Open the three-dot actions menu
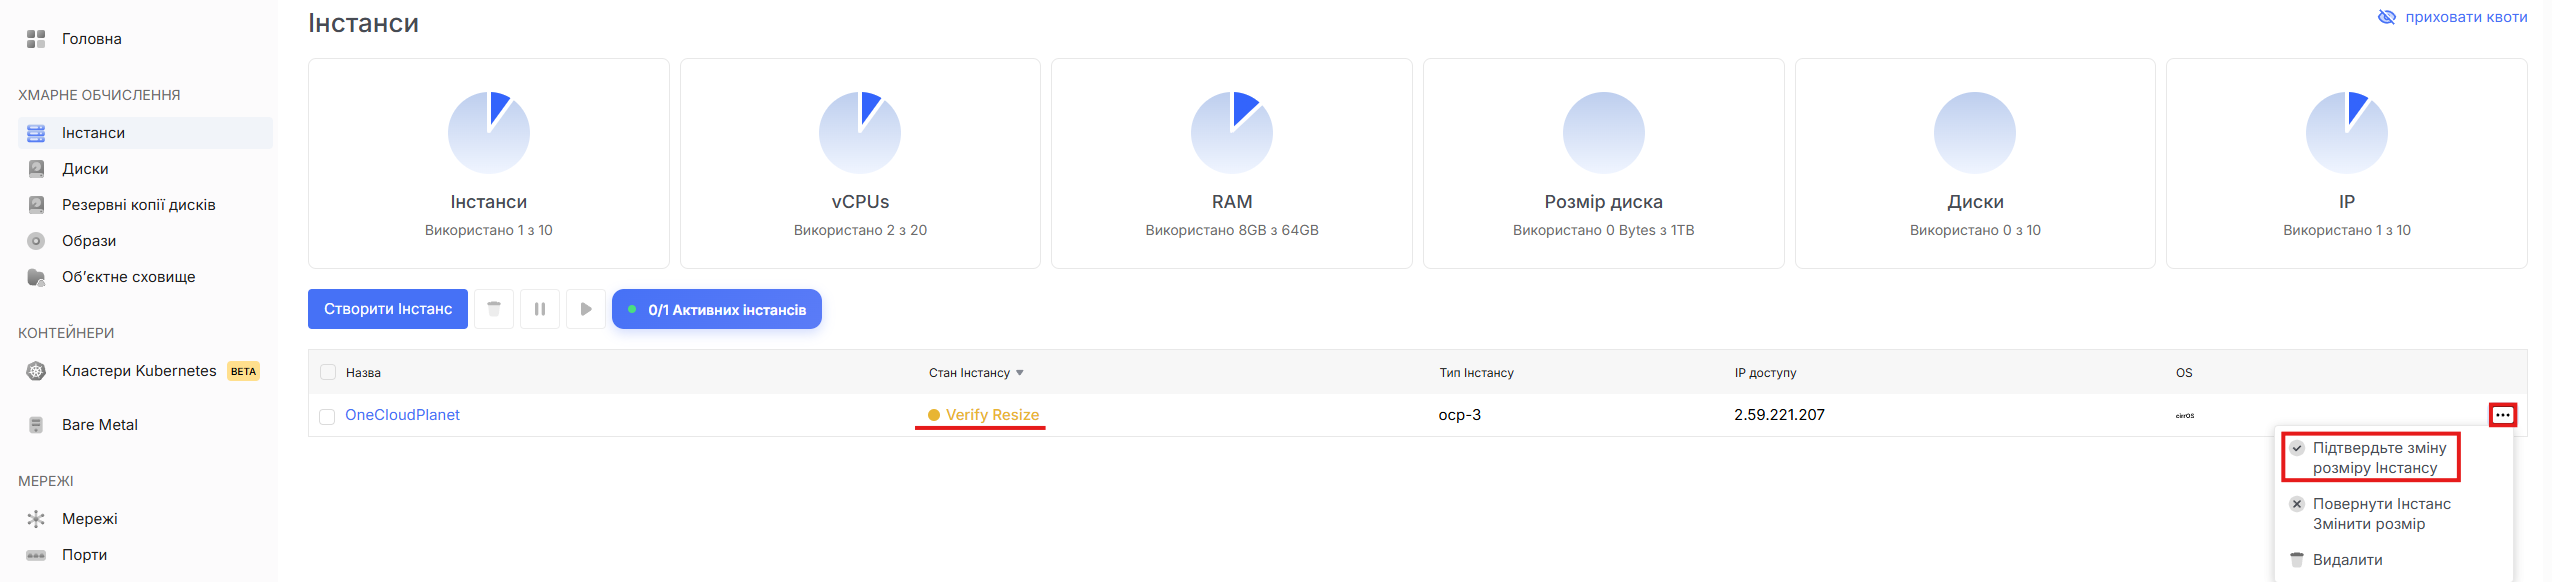This screenshot has height=582, width=2552. pyautogui.click(x=2502, y=415)
